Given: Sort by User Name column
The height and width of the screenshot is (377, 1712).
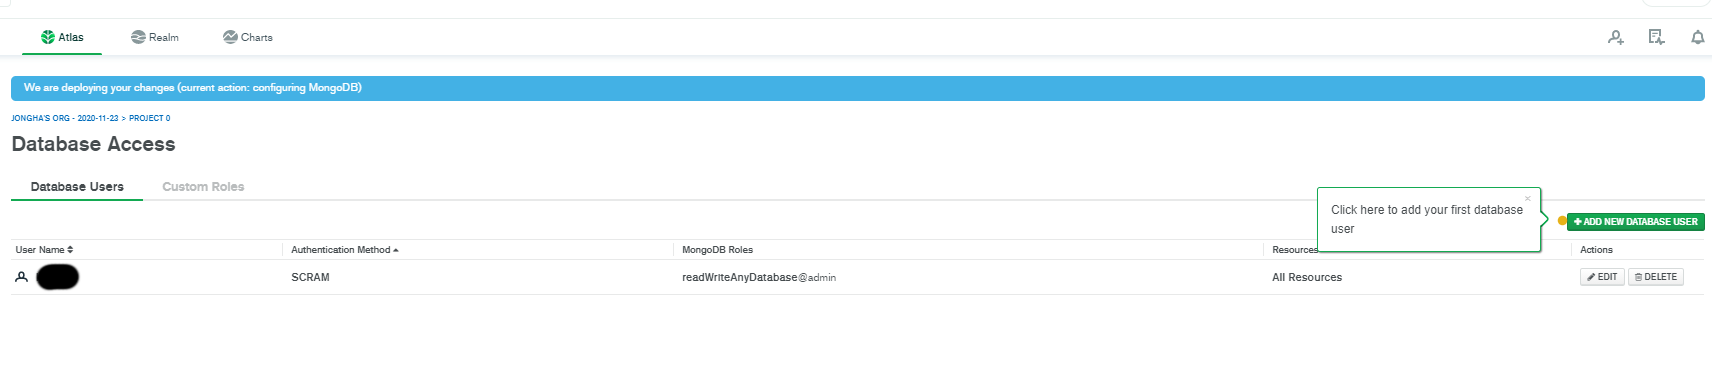Looking at the screenshot, I should (x=44, y=250).
